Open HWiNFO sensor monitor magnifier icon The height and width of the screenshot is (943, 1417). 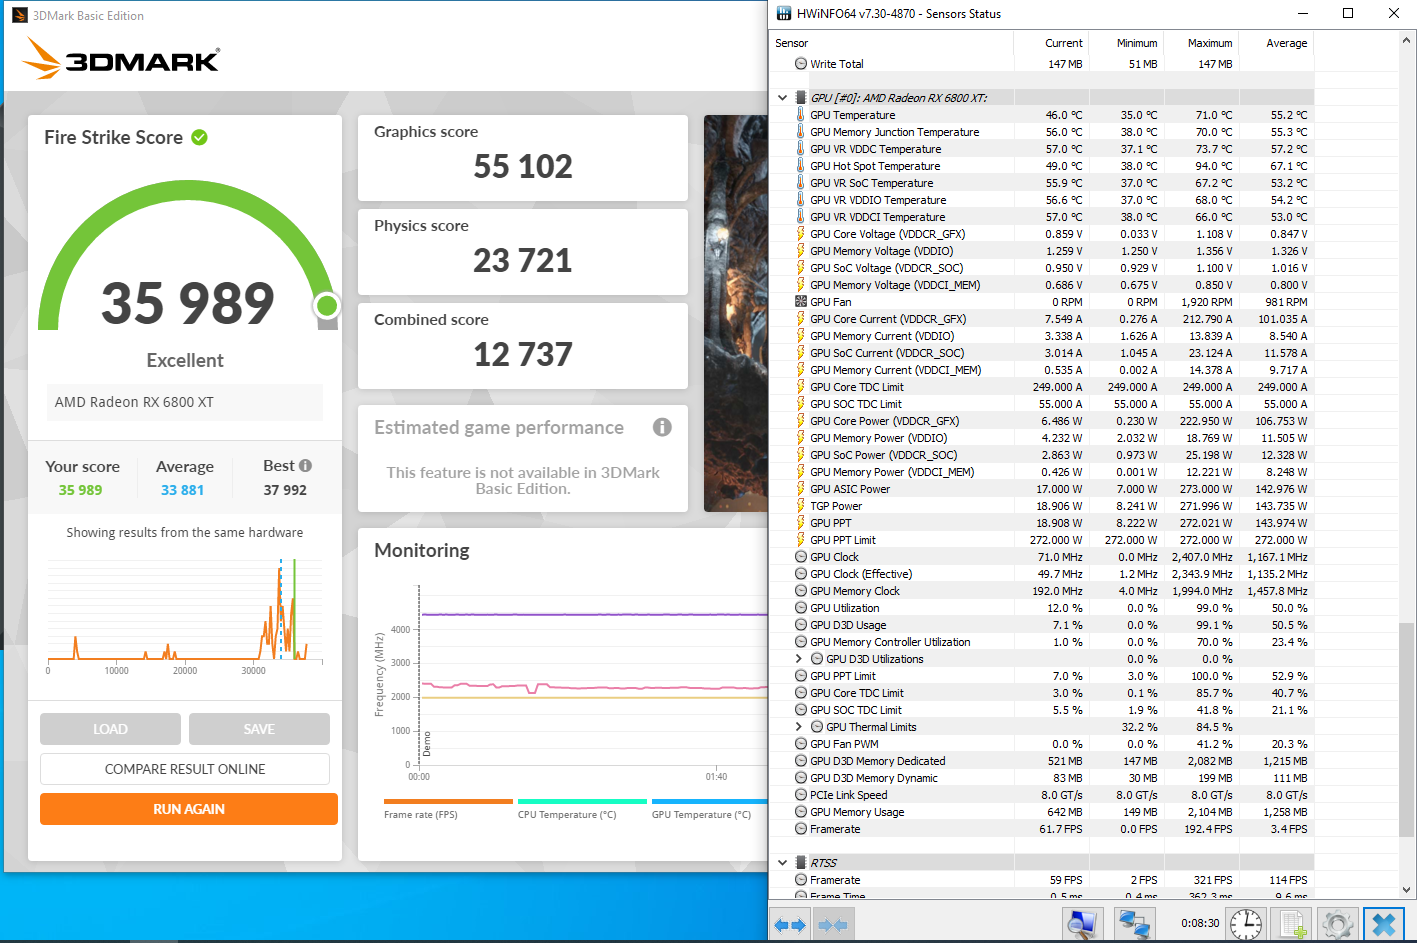point(1082,924)
